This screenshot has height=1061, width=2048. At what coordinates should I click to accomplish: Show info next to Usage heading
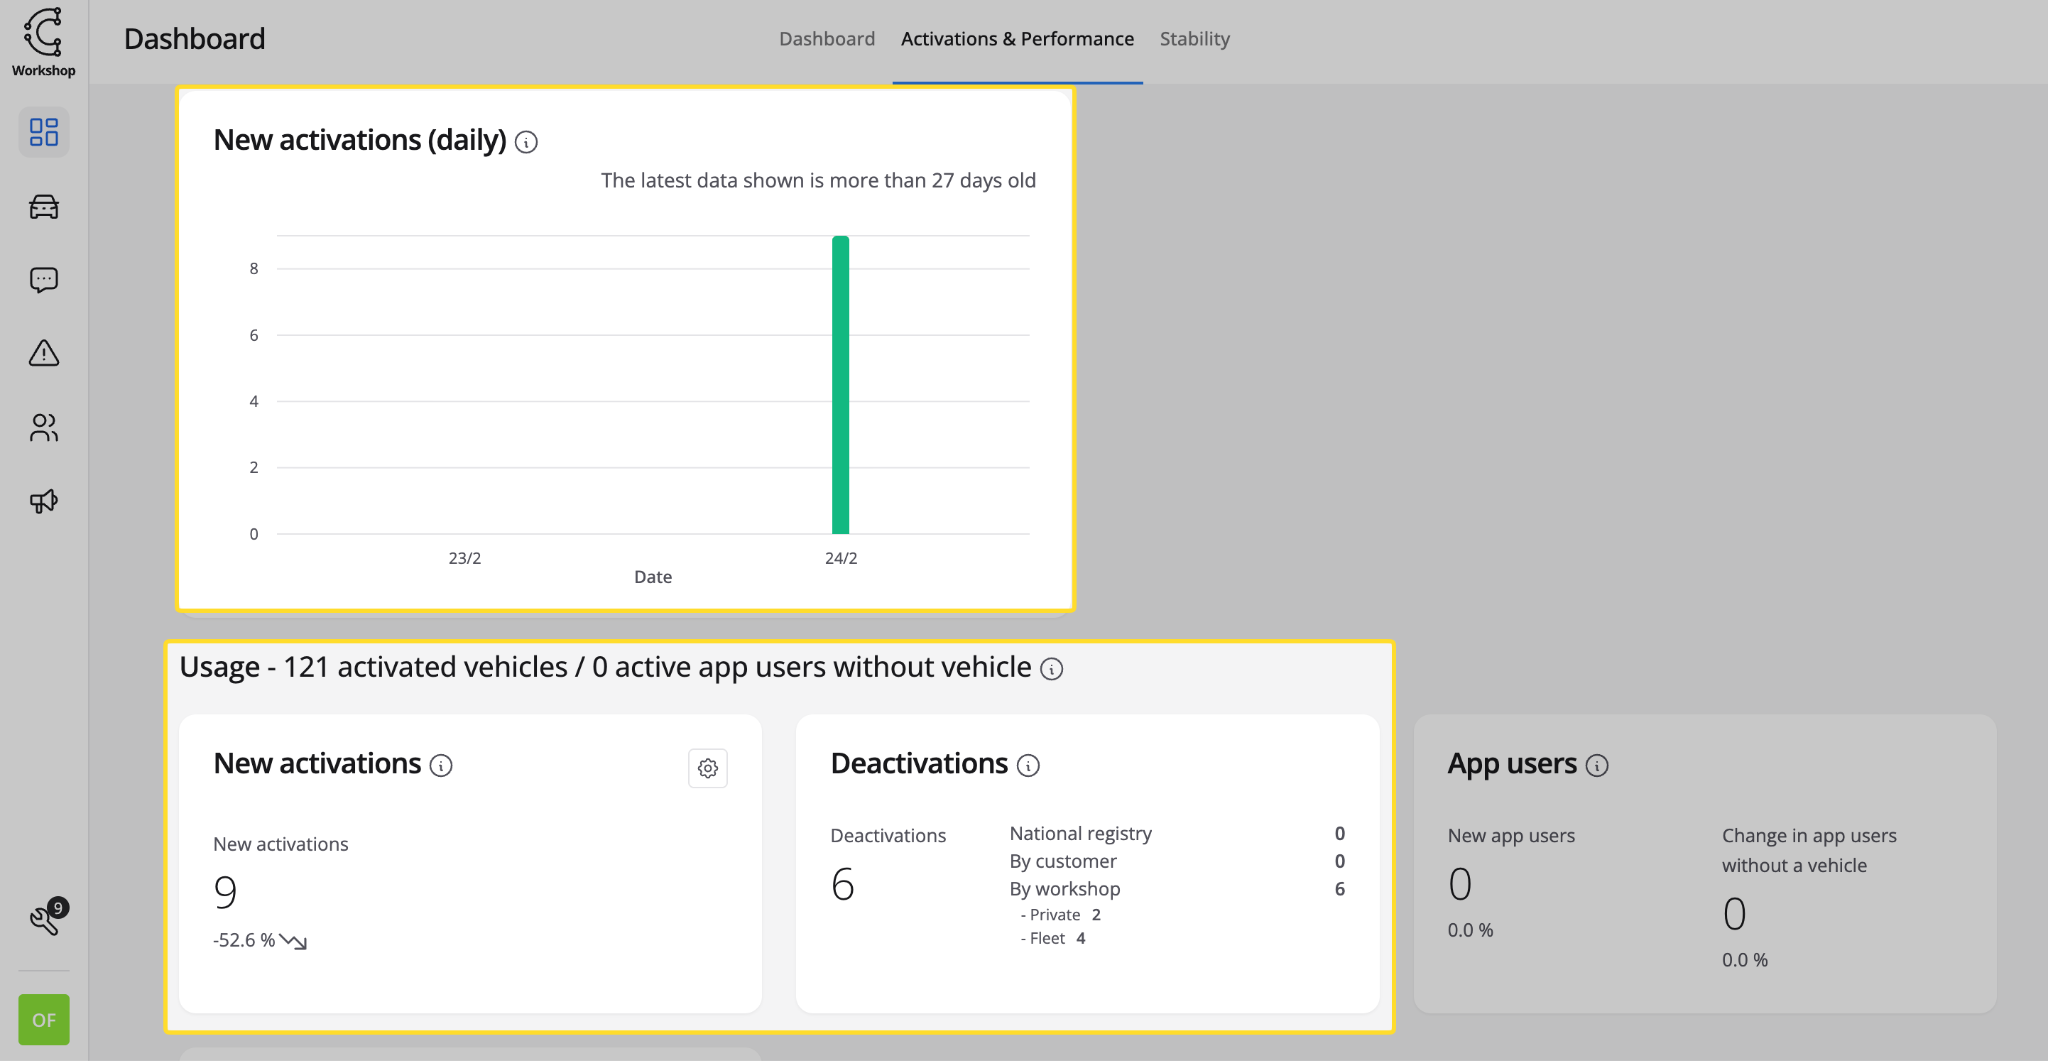[1051, 669]
